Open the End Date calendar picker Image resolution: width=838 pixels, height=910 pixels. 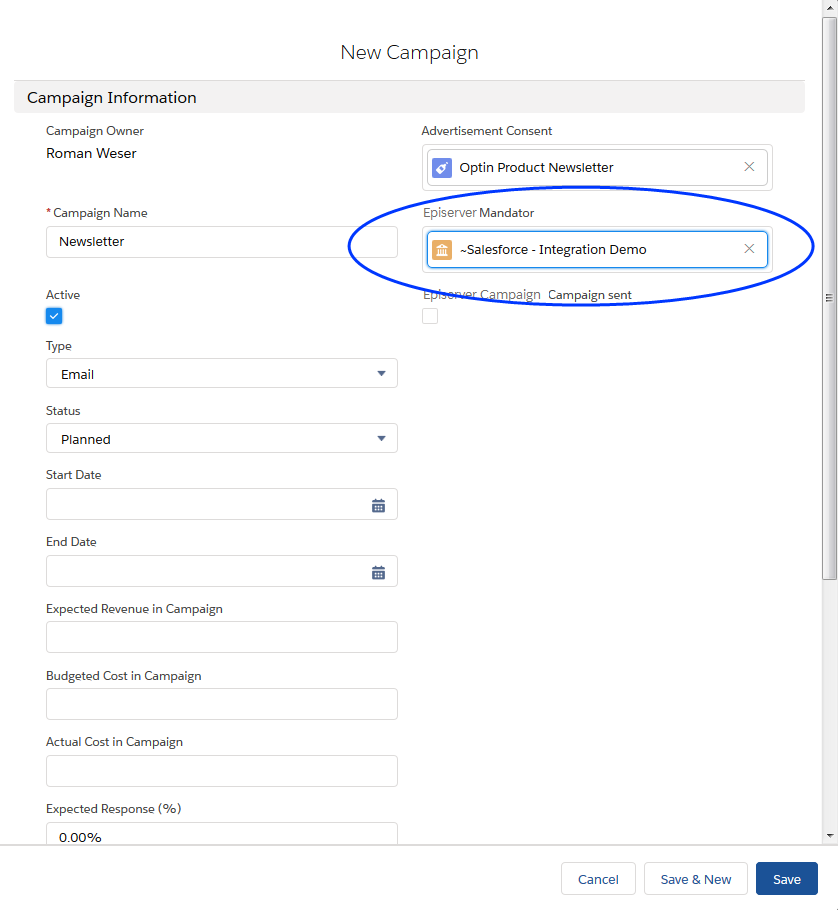378,573
